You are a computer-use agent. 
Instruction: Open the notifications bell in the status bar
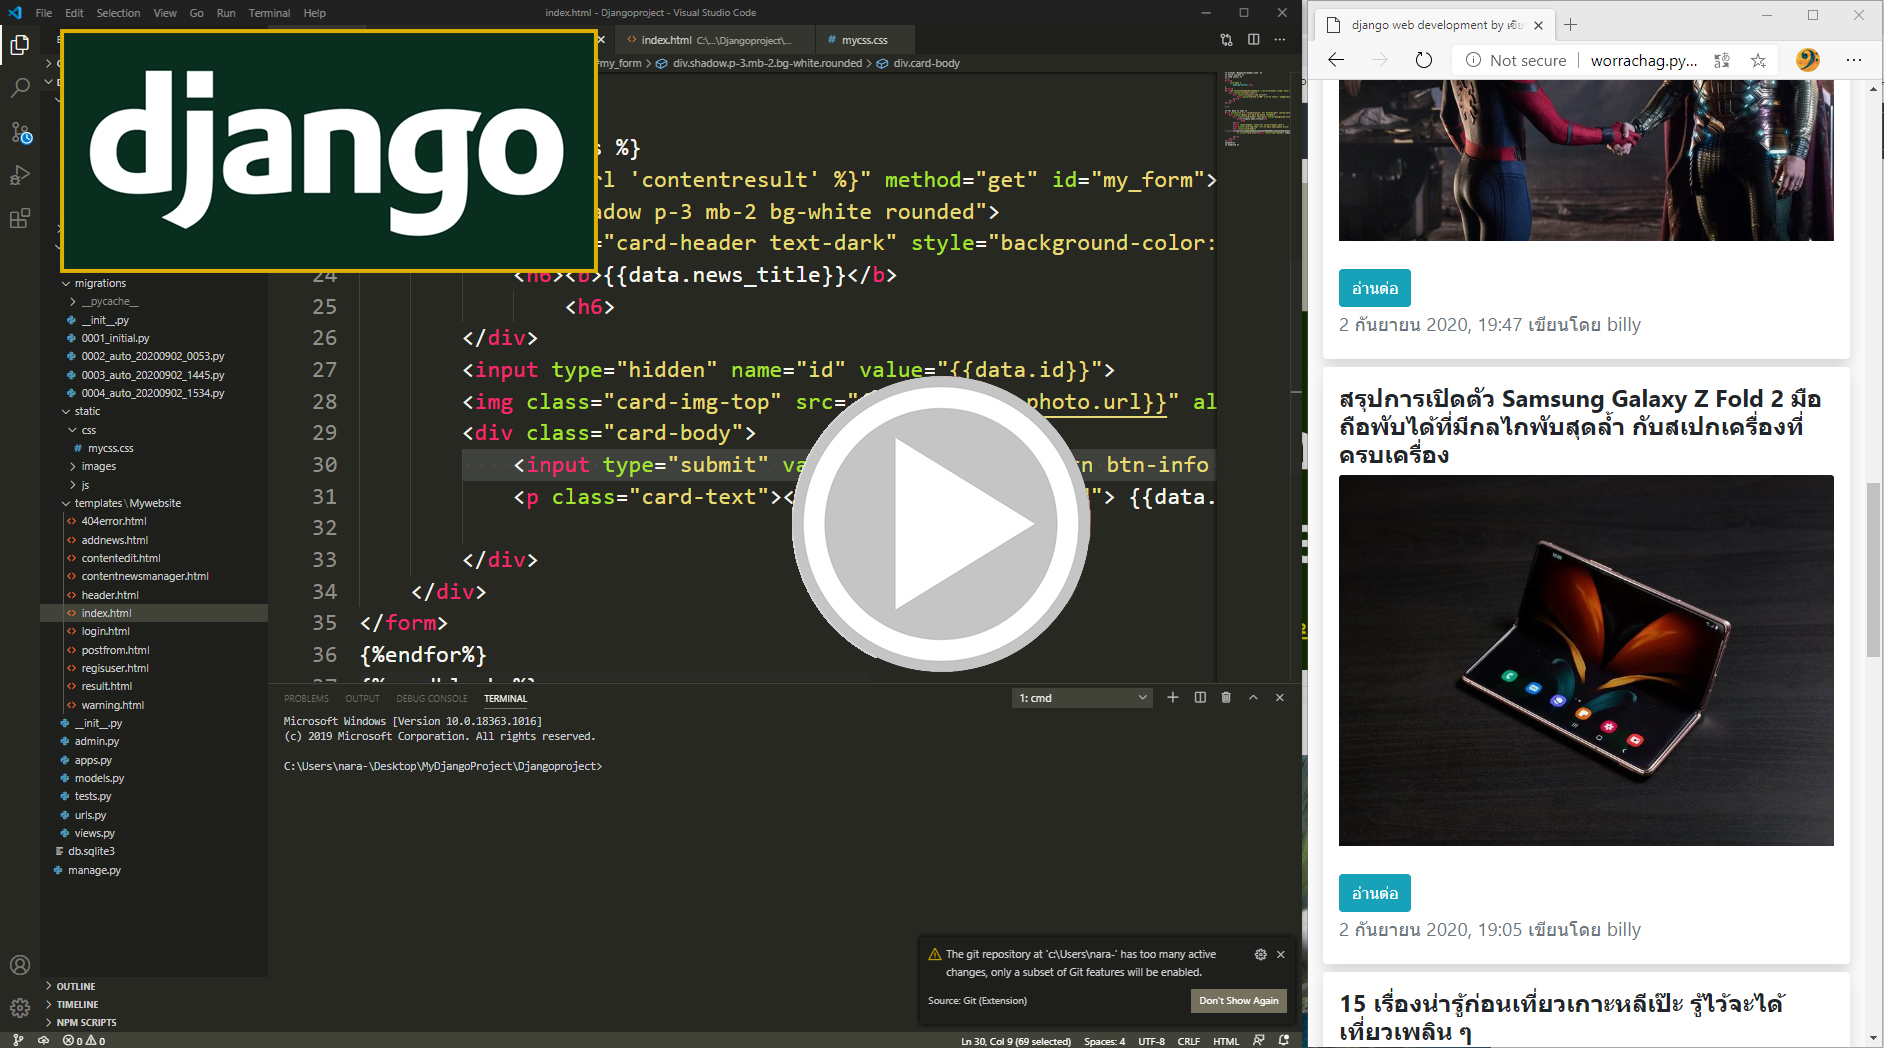tap(1284, 1040)
